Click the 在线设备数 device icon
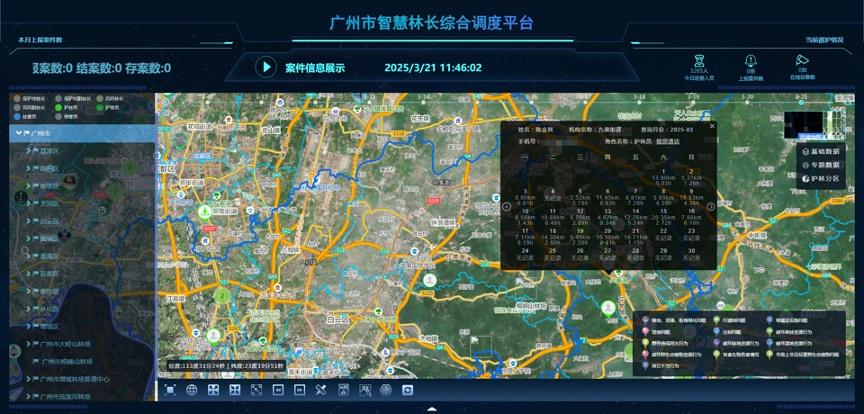This screenshot has width=864, height=414. pyautogui.click(x=803, y=60)
